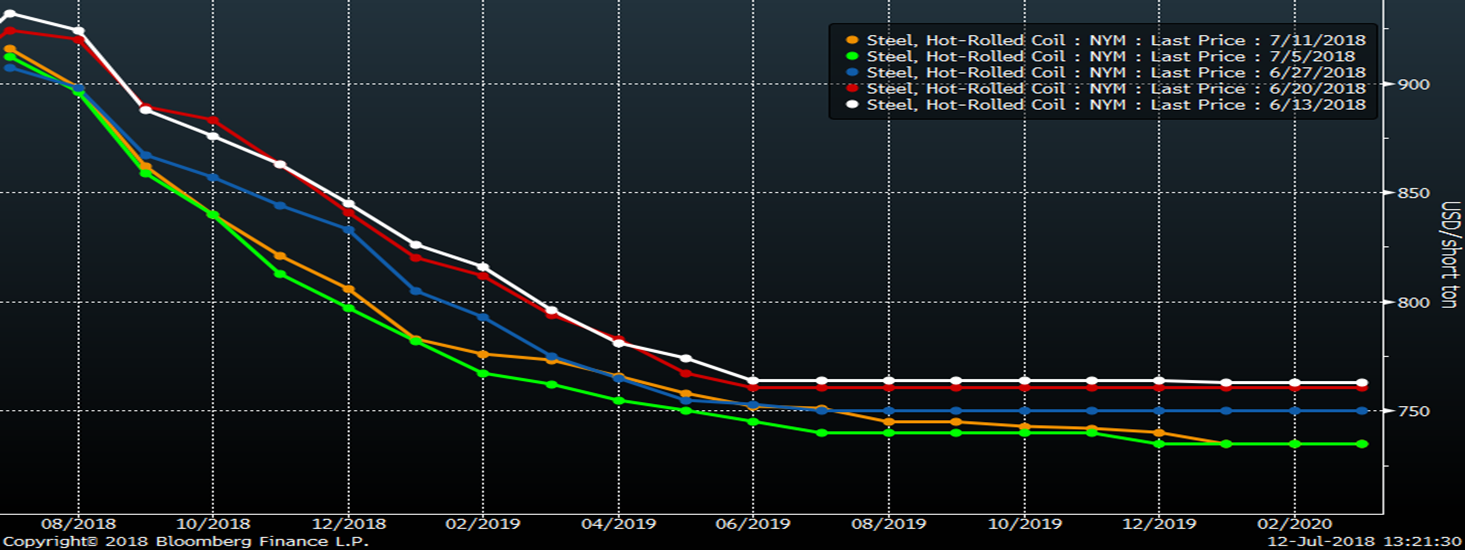This screenshot has height=550, width=1465.
Task: Click the blue legend marker for 6/27/2018
Action: coord(850,73)
